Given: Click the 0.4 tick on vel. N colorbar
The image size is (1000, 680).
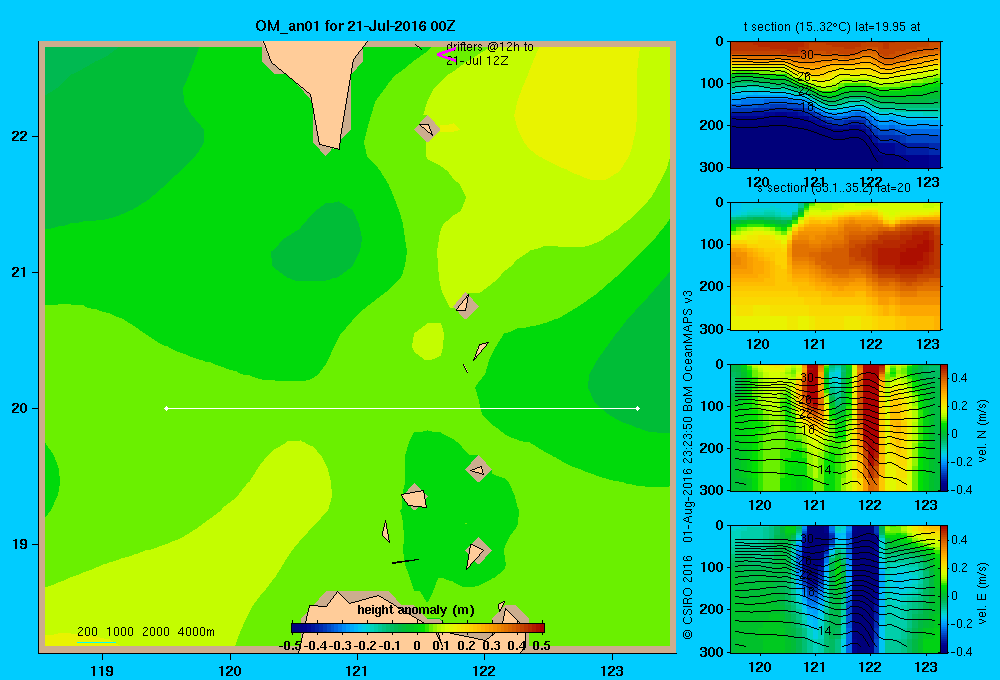Looking at the screenshot, I should pos(959,378).
